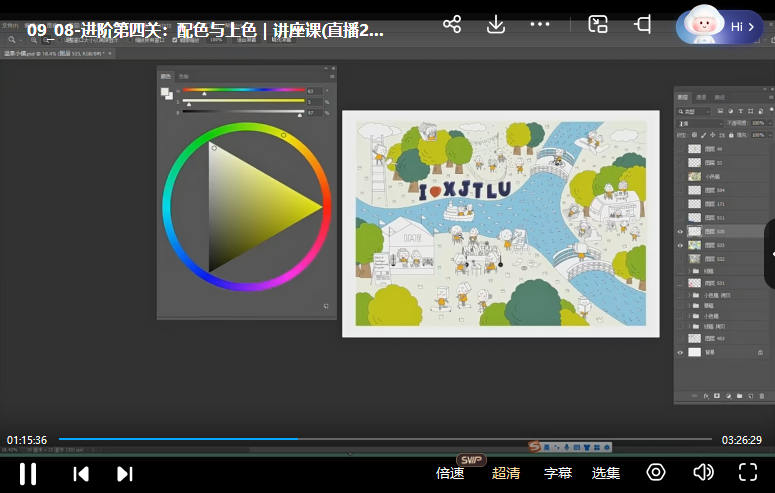The image size is (775, 493).
Task: Pause the video playback
Action: 28,473
